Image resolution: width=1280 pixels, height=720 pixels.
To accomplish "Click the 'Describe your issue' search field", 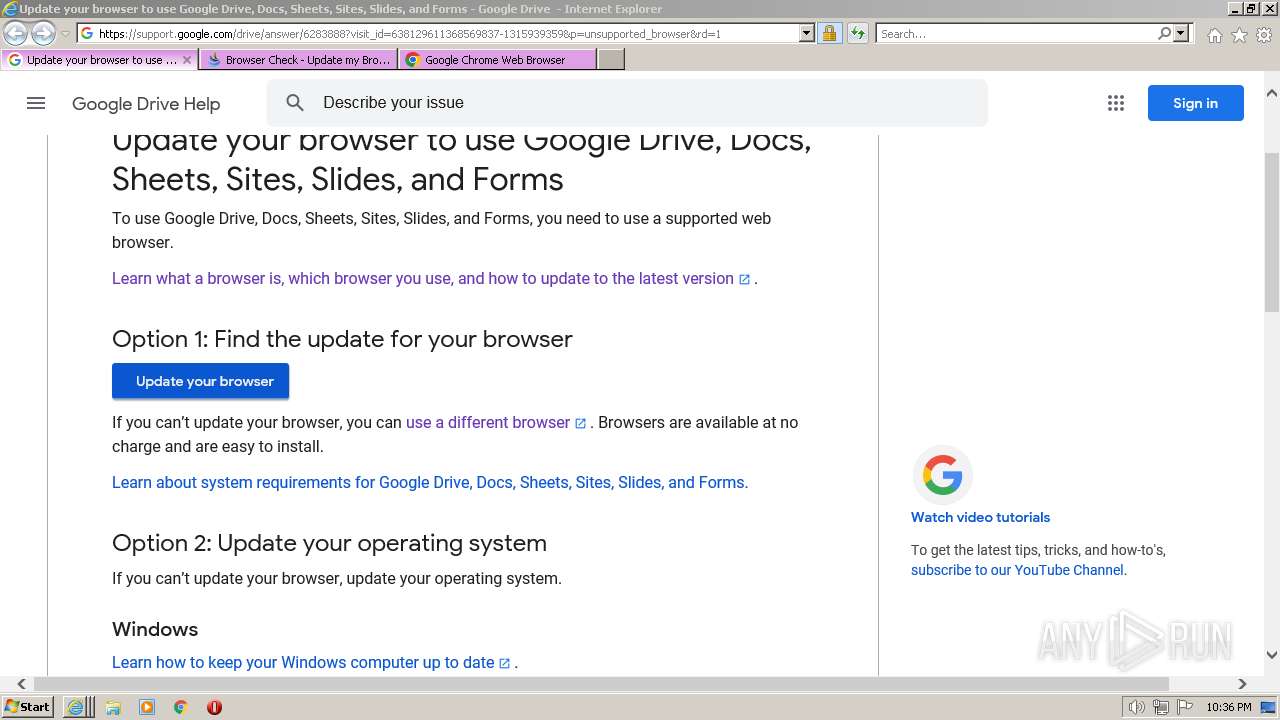I will pyautogui.click(x=627, y=102).
